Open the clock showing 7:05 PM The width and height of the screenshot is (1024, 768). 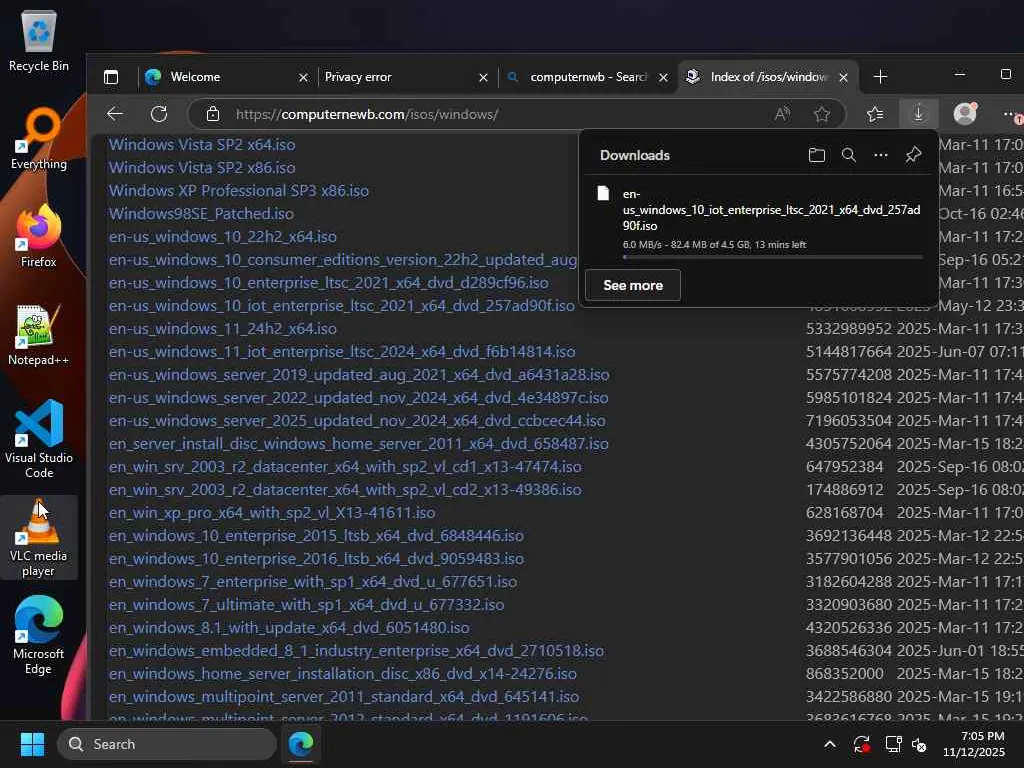click(x=974, y=744)
